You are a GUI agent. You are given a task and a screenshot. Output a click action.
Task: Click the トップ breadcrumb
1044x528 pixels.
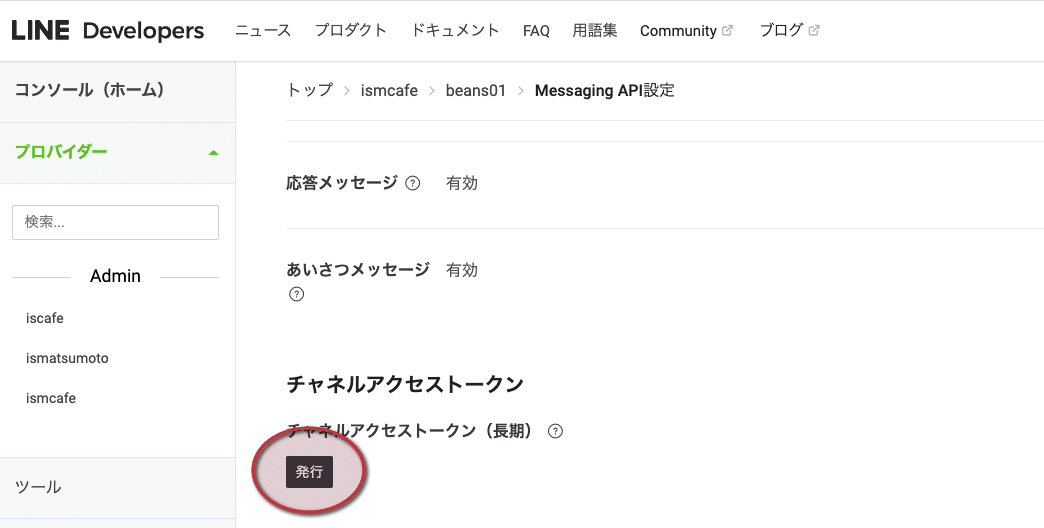pos(310,90)
